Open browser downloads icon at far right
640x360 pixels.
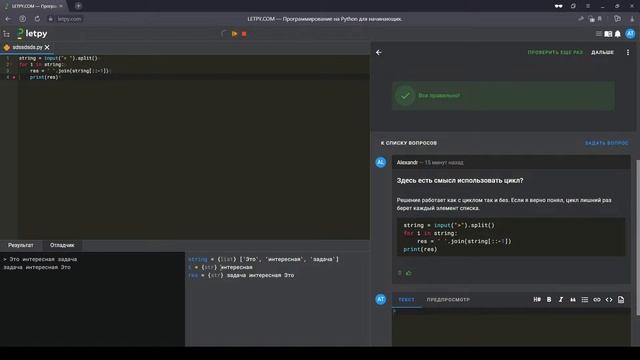pos(632,19)
